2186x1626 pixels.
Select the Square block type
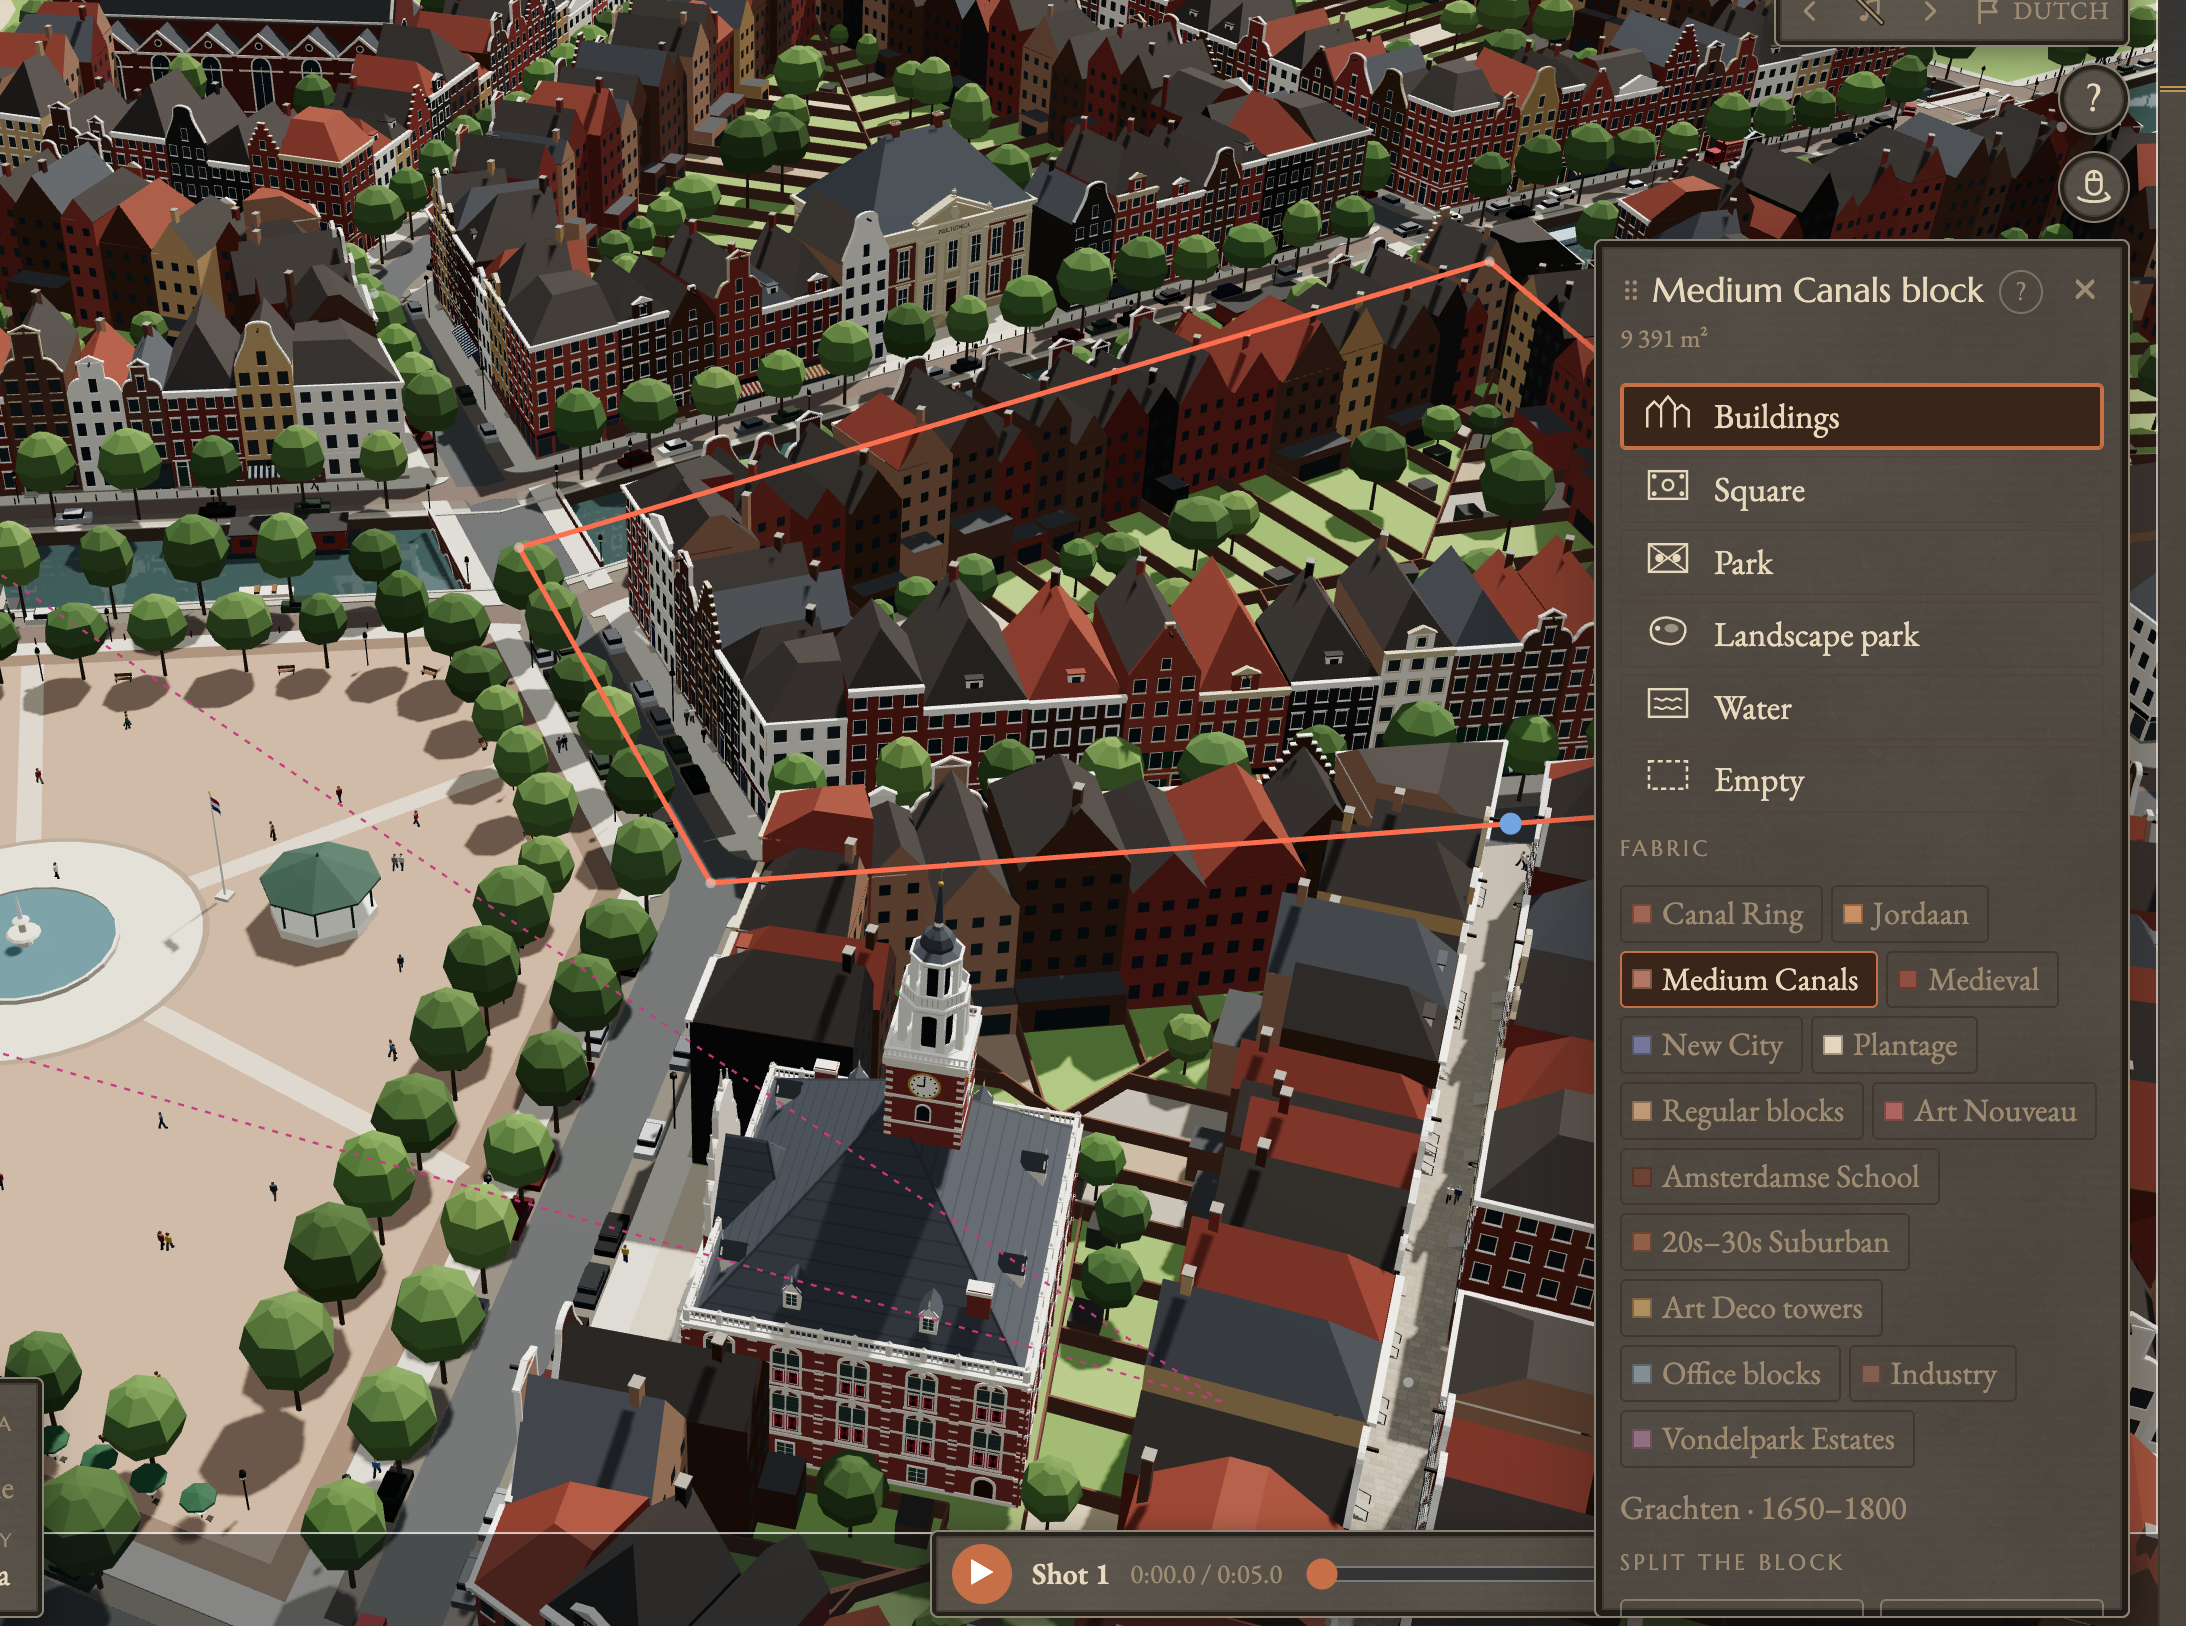pos(1861,489)
